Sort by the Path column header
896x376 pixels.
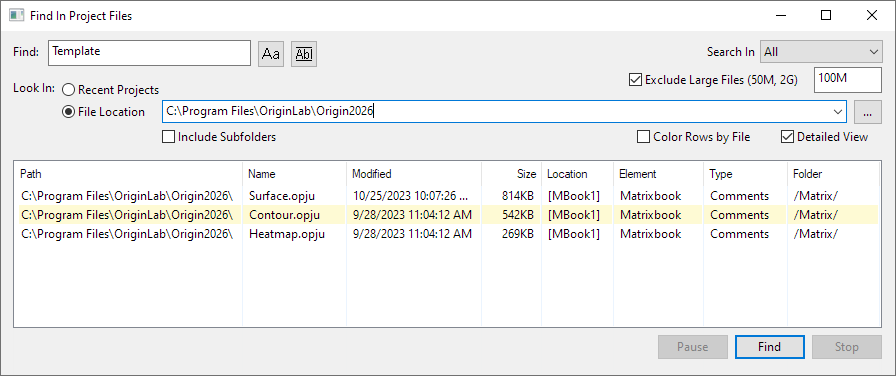coord(129,174)
